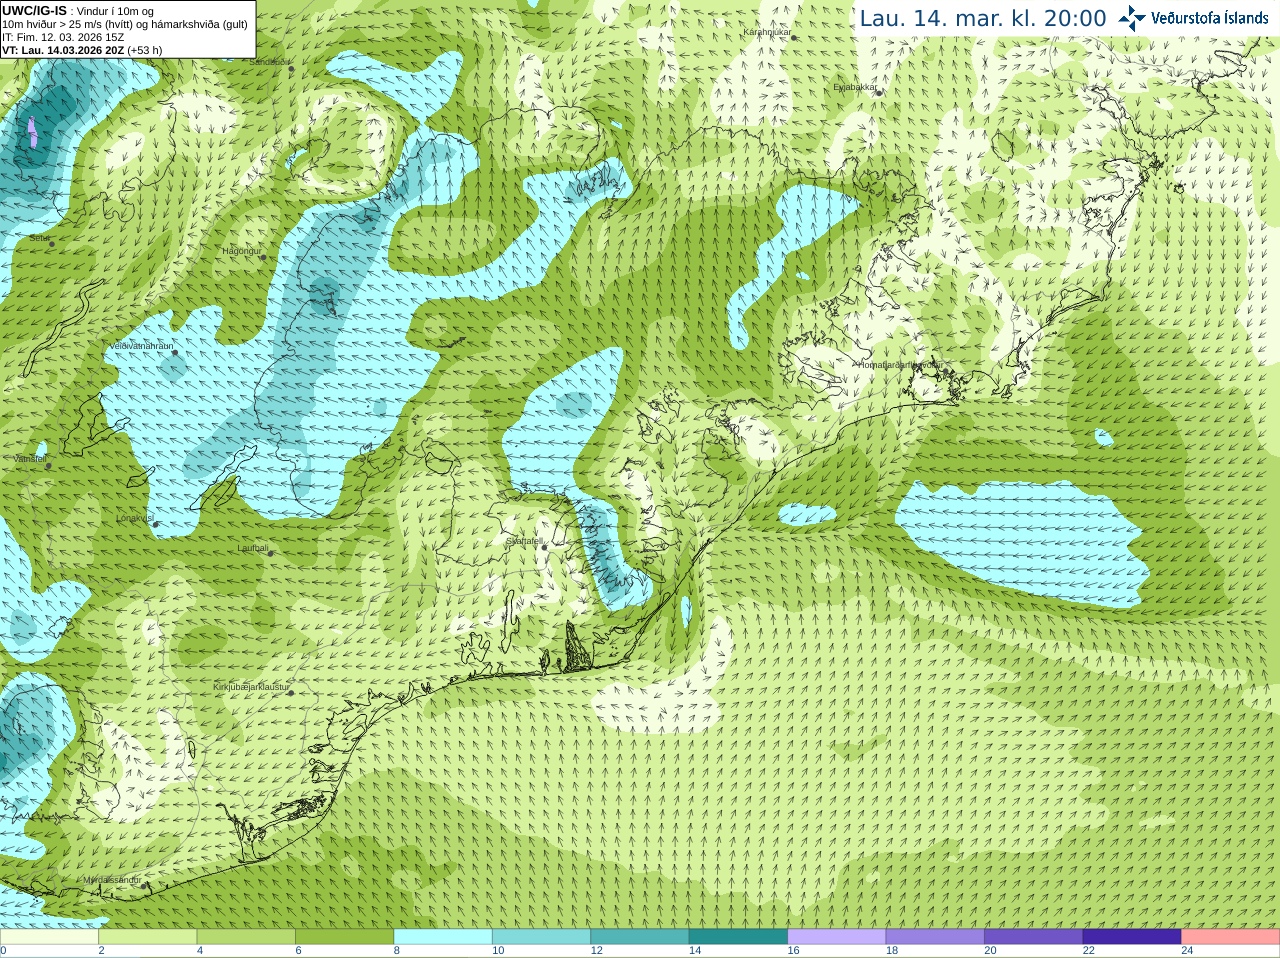
Task: Click the 22–24 m/s dark indigo legend swatch
Action: click(1132, 937)
